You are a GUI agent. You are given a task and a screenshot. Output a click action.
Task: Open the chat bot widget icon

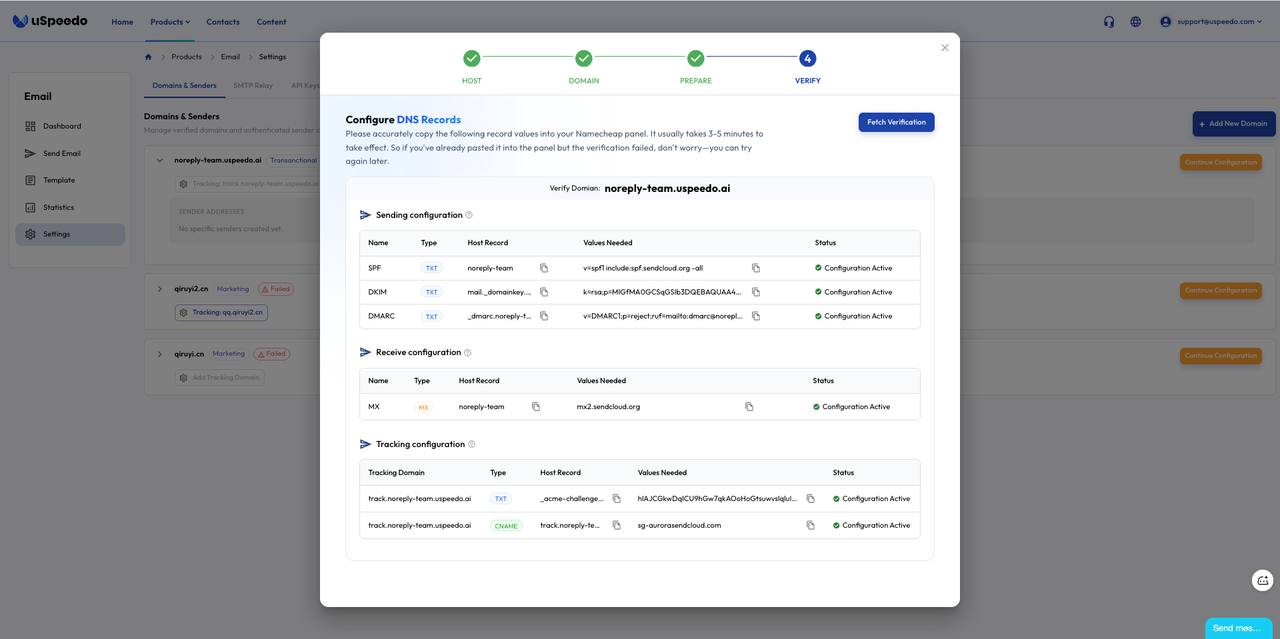1263,580
